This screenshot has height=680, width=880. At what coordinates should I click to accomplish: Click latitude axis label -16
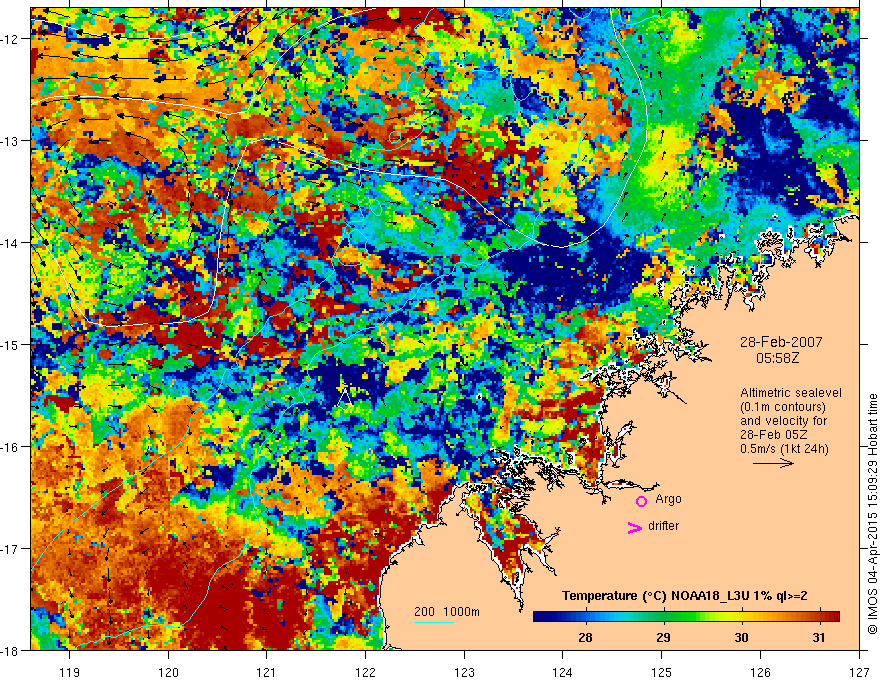pos(10,447)
